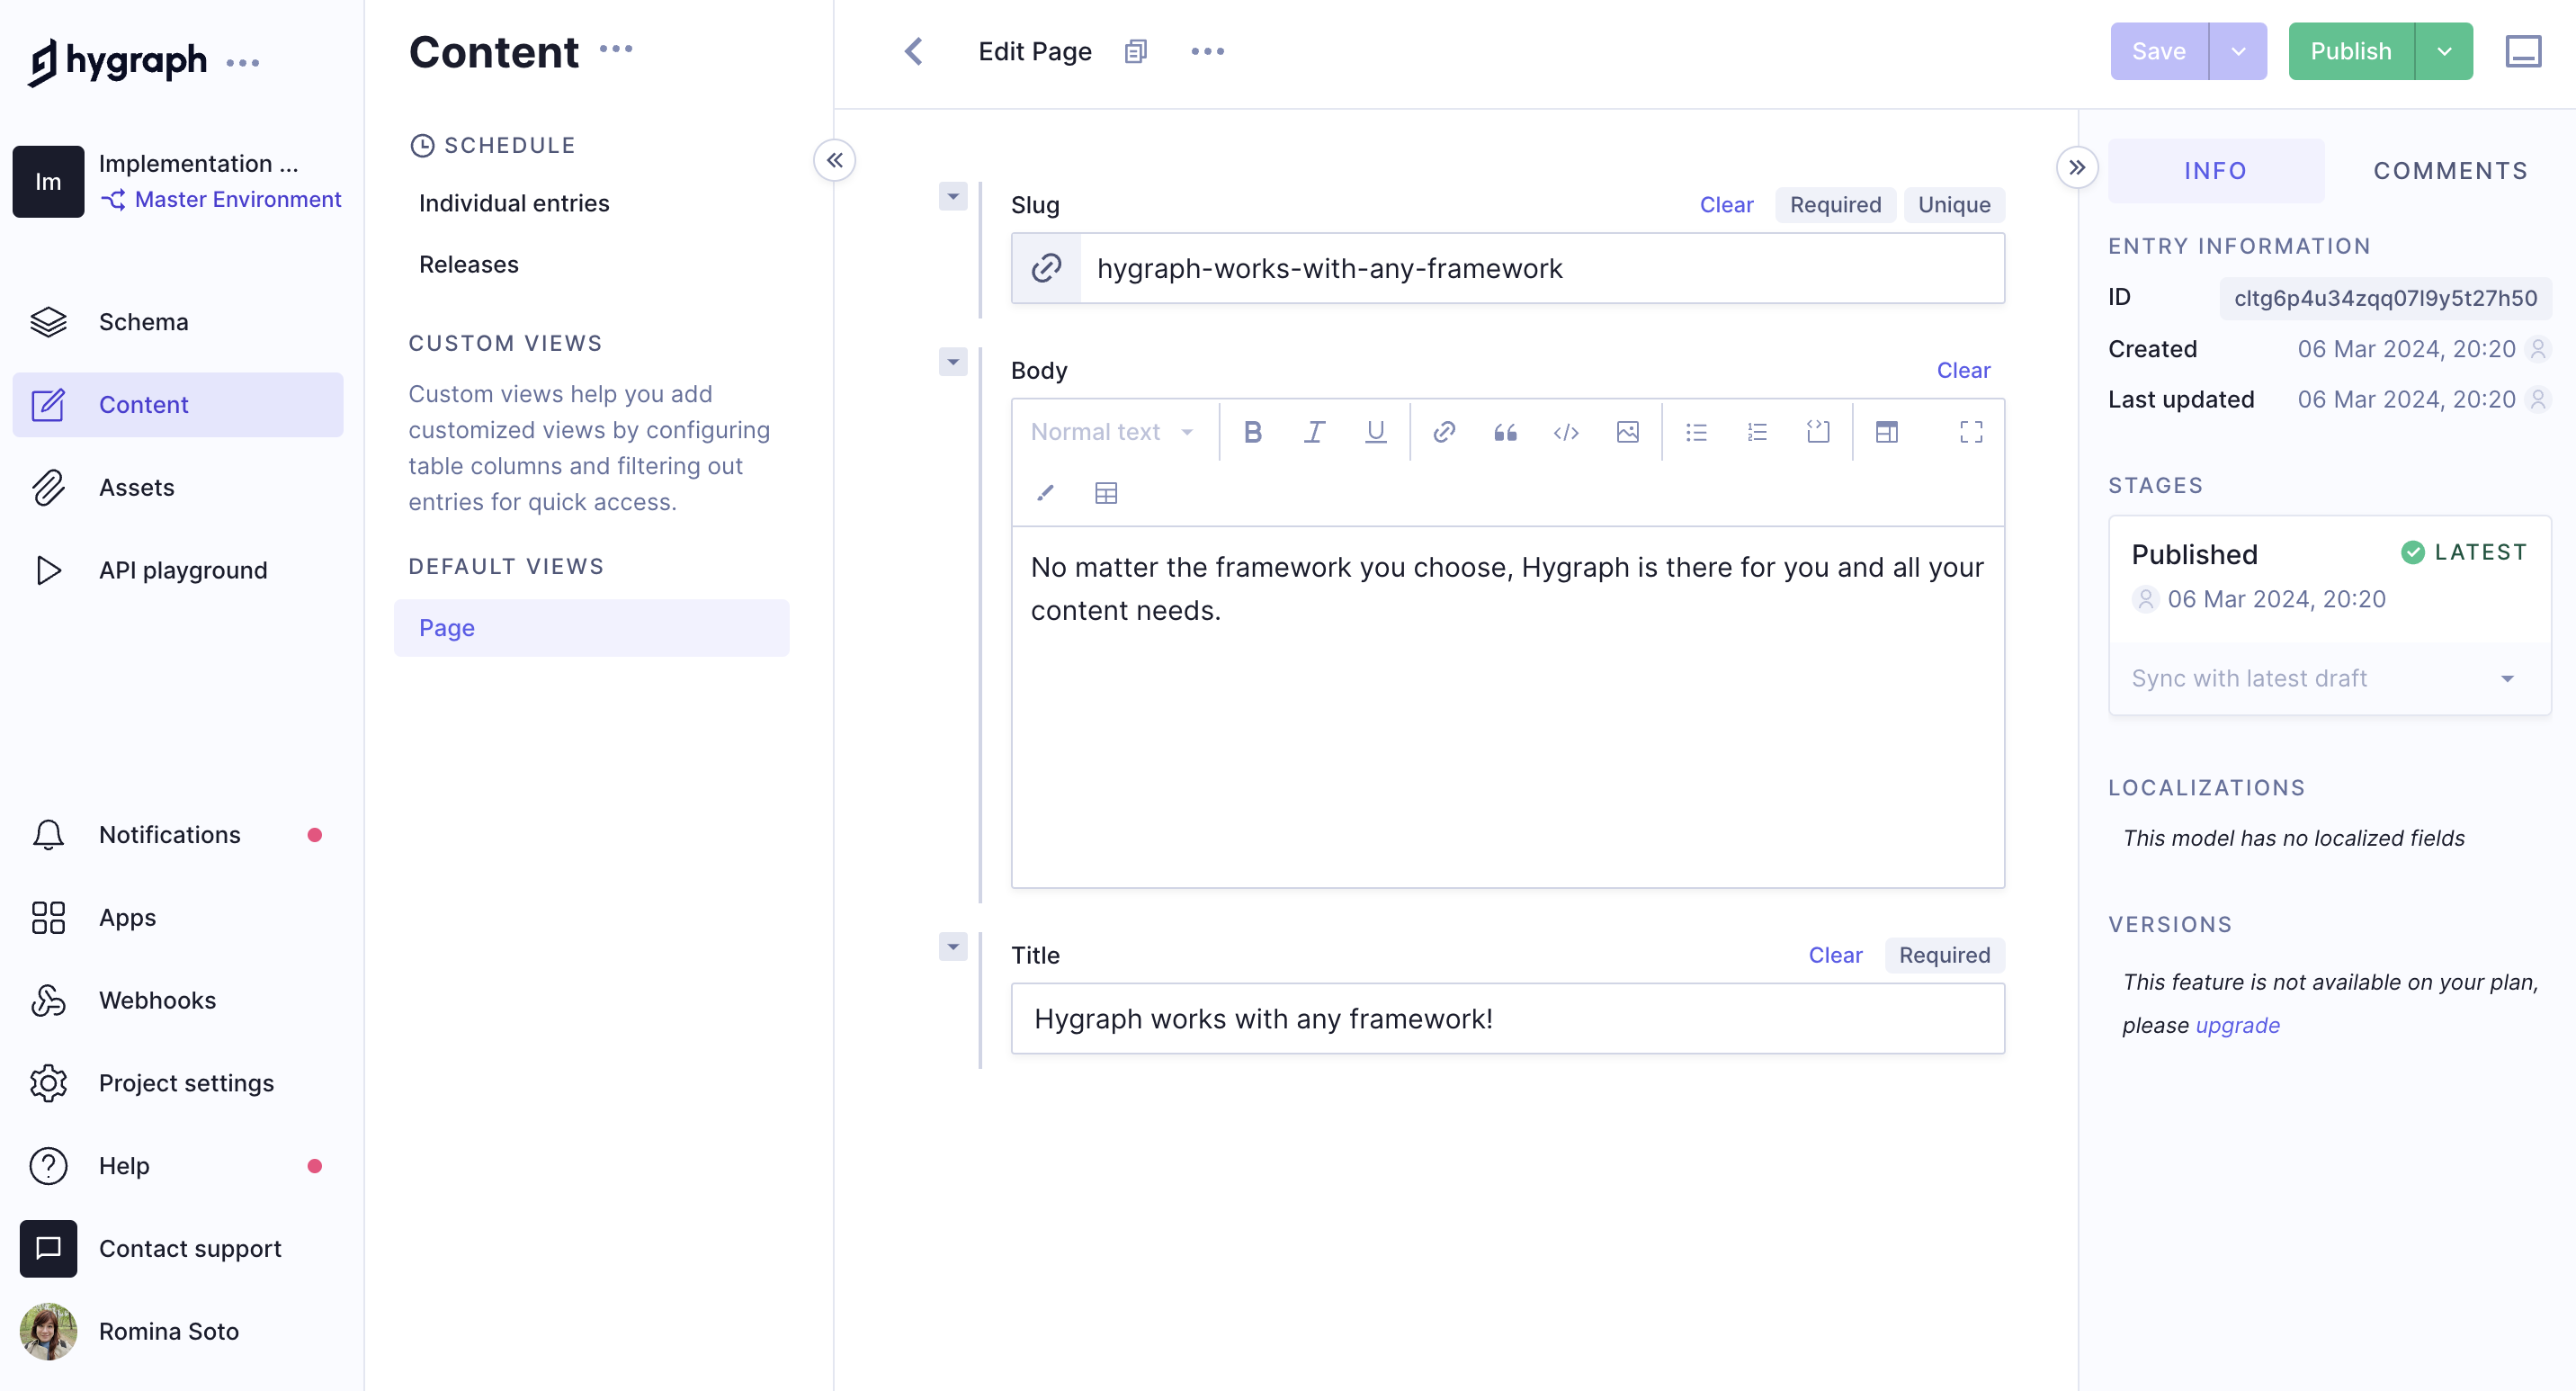Image resolution: width=2576 pixels, height=1391 pixels.
Task: Click Clear label next to Body field
Action: pyautogui.click(x=1963, y=370)
